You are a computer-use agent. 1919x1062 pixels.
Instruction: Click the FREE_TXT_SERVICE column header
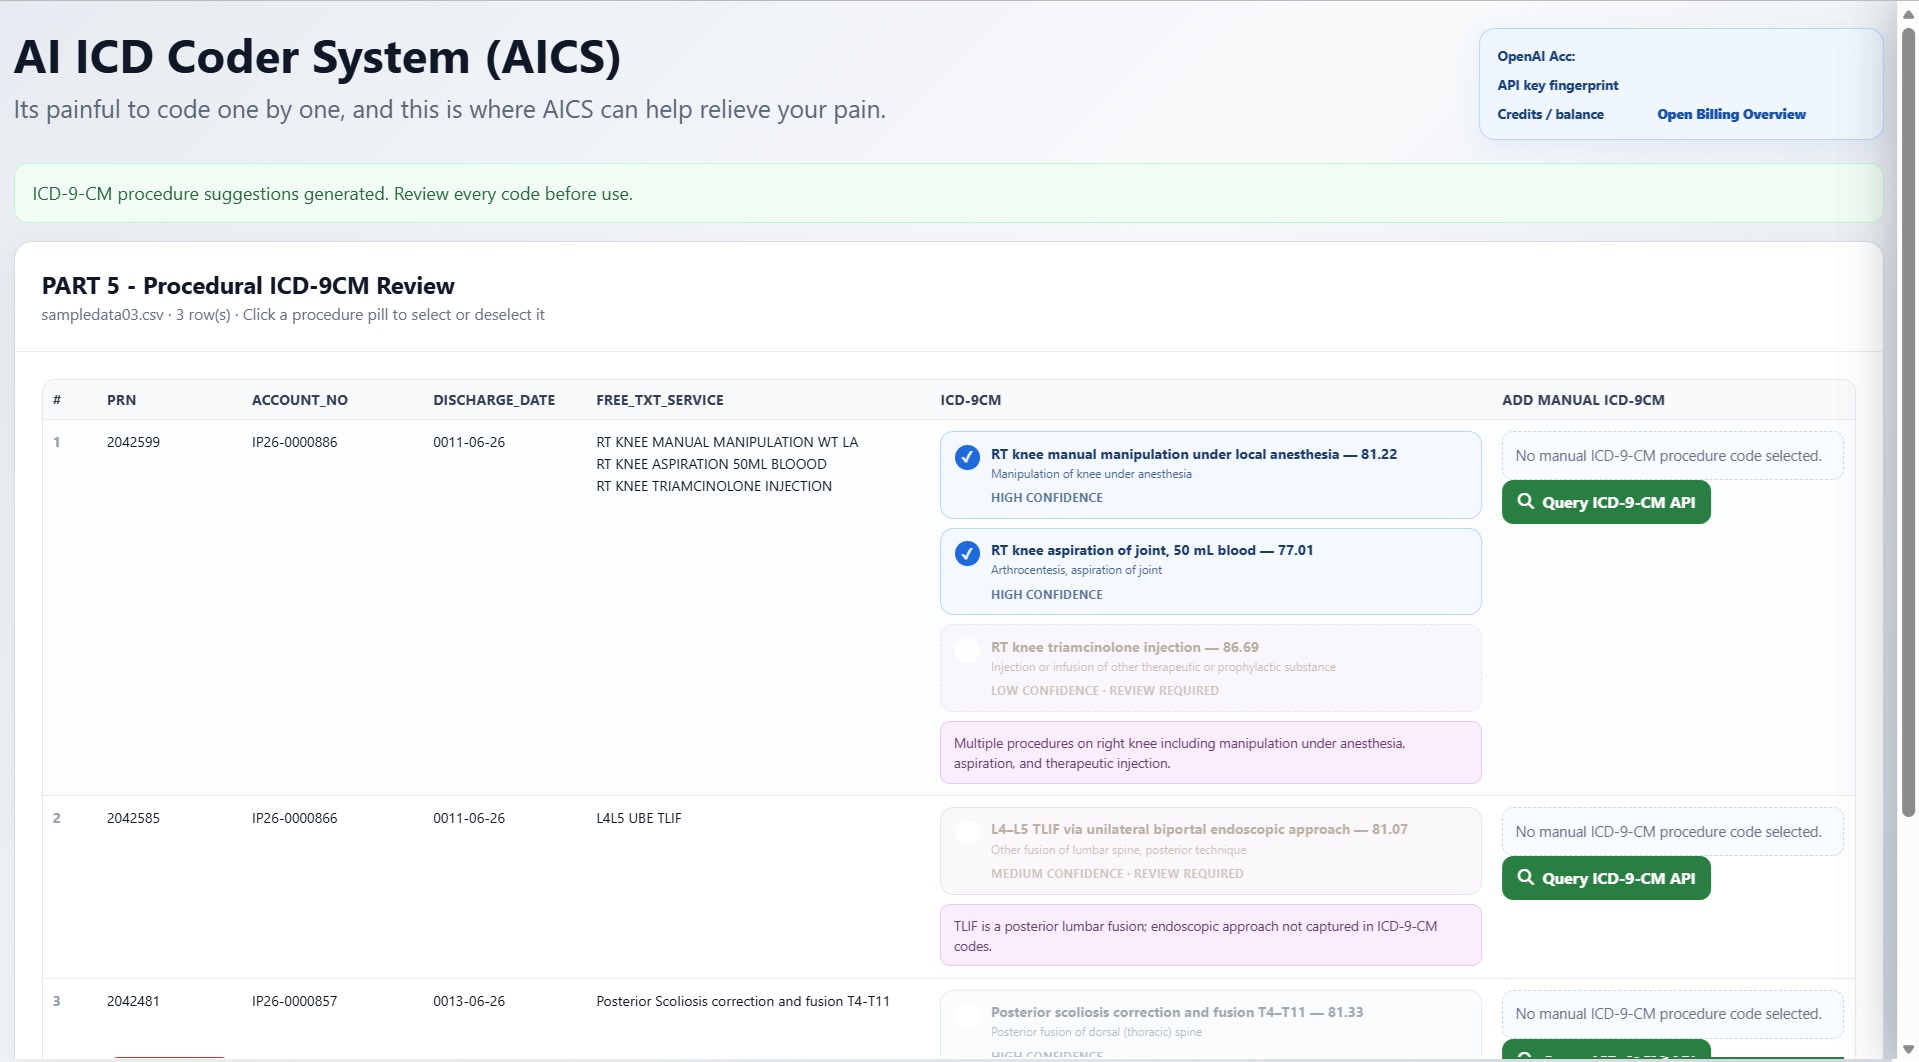coord(660,400)
